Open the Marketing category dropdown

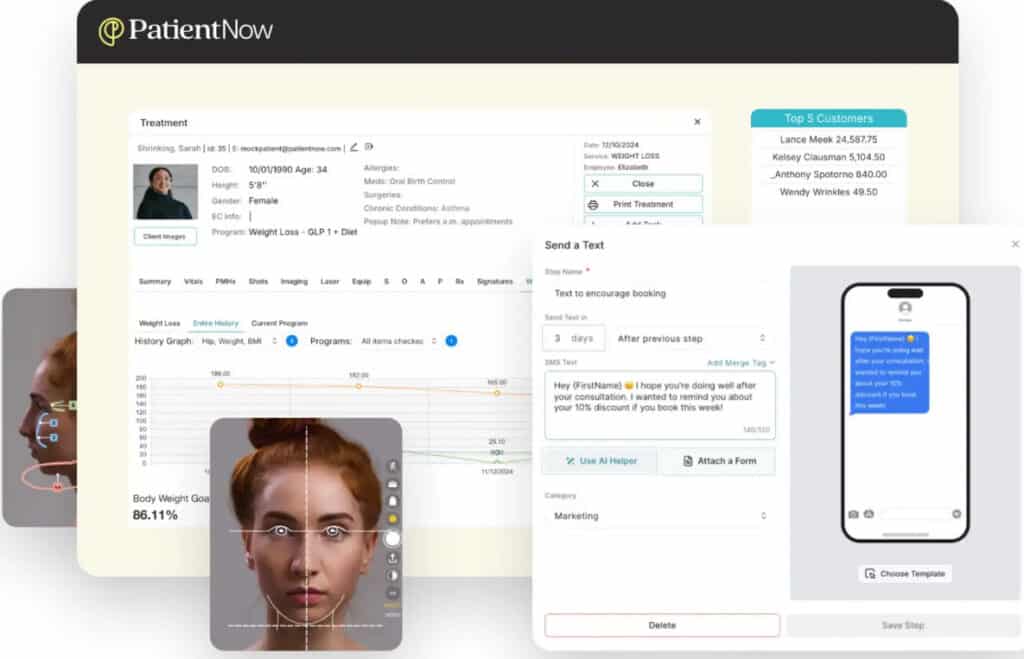(660, 516)
